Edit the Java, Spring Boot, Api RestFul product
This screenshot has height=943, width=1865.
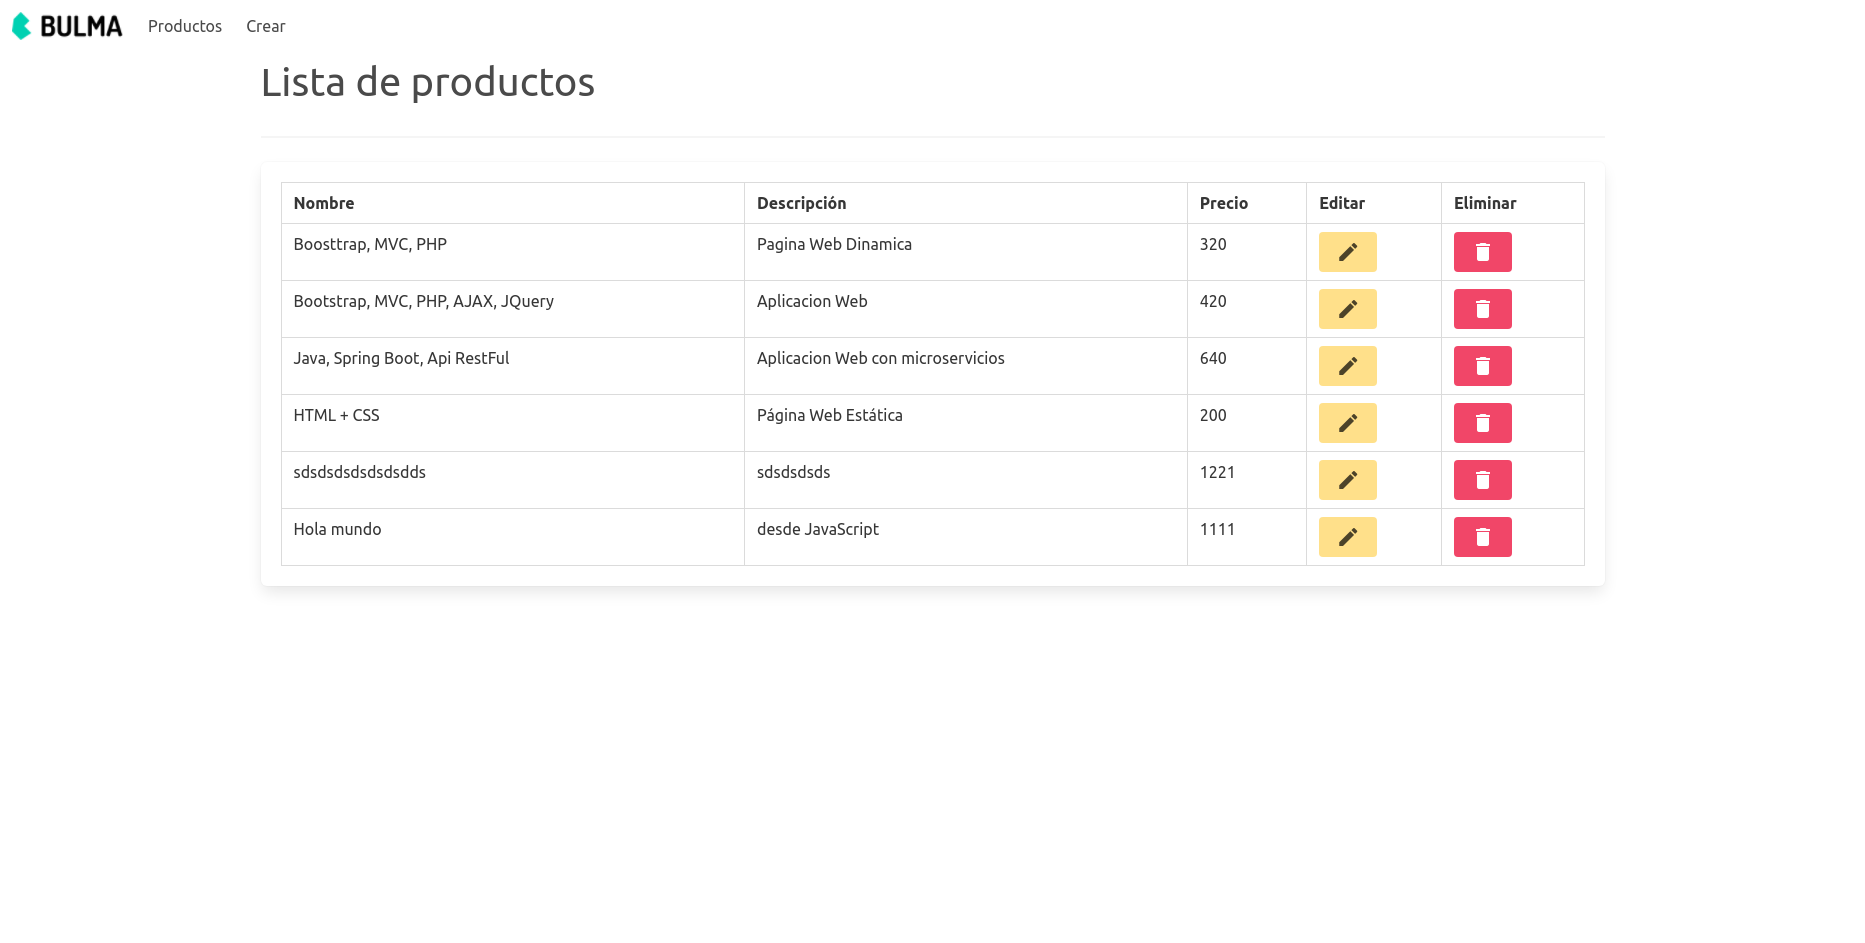1347,366
